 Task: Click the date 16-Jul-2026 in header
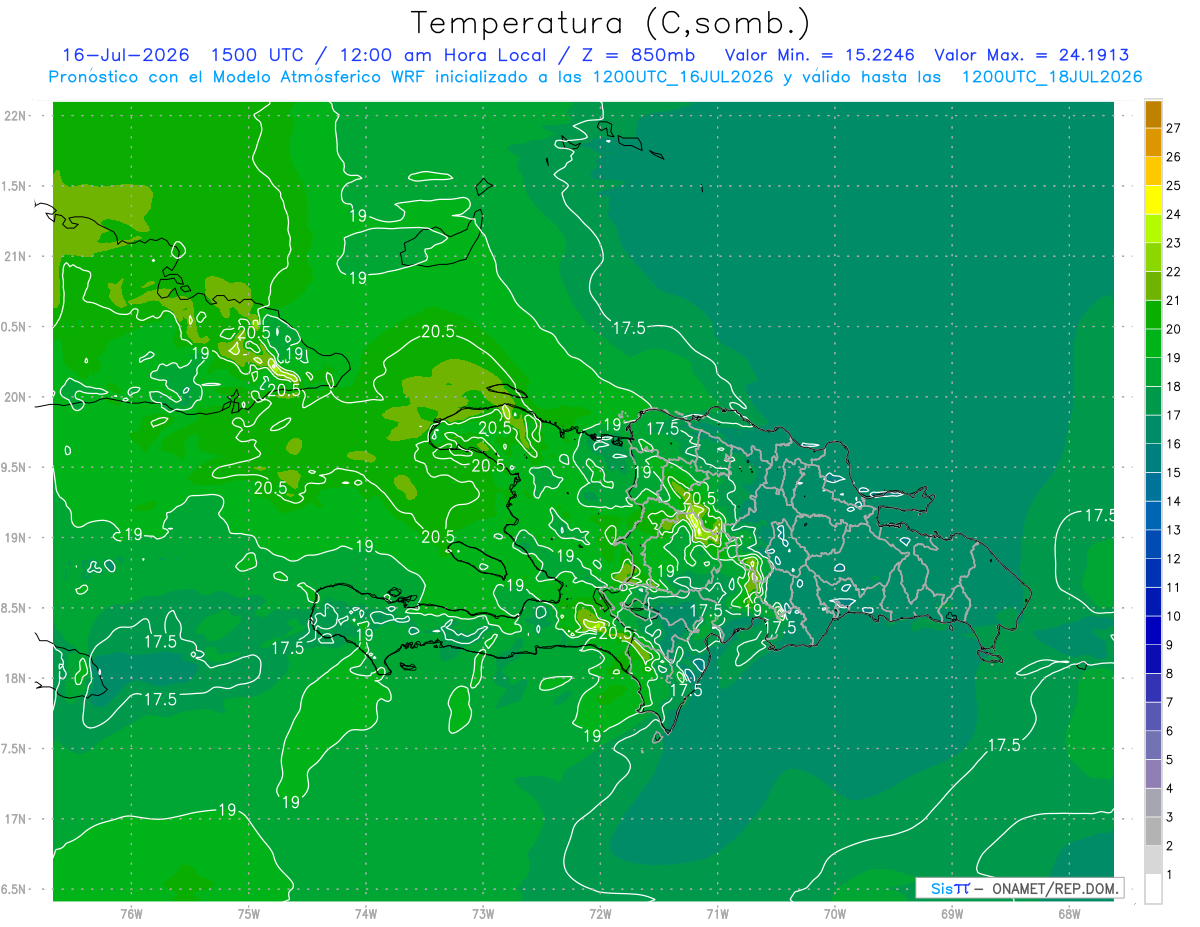[x=126, y=55]
